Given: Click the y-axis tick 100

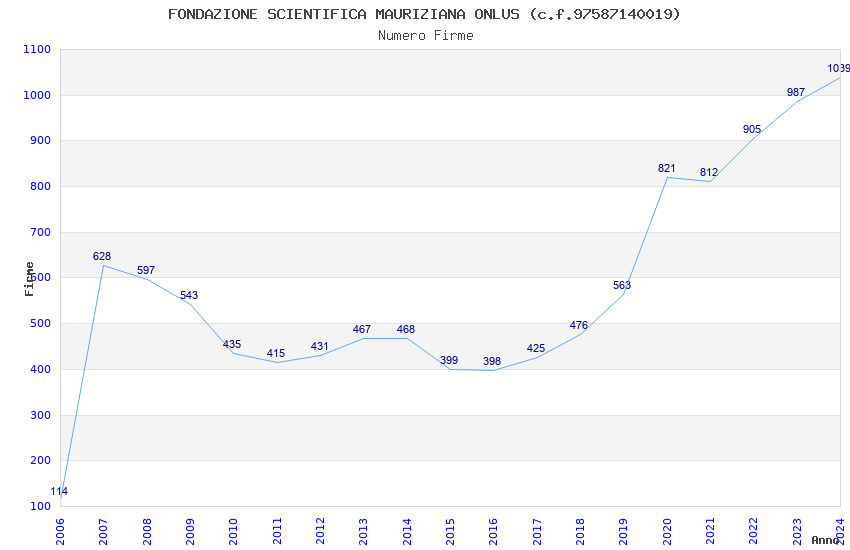Looking at the screenshot, I should [x=40, y=507].
